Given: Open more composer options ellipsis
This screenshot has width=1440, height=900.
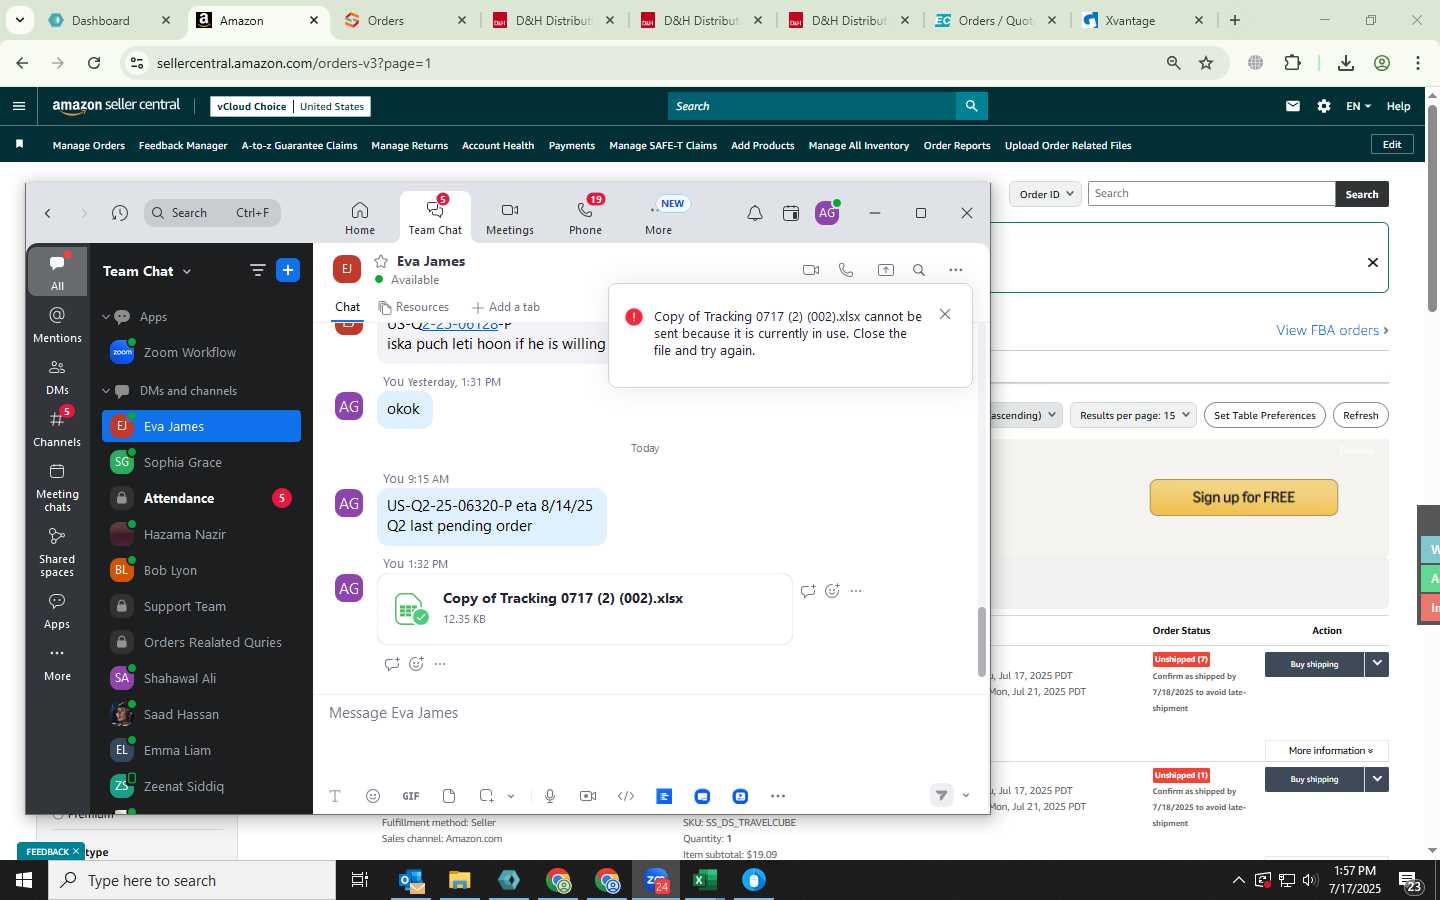Looking at the screenshot, I should point(778,796).
